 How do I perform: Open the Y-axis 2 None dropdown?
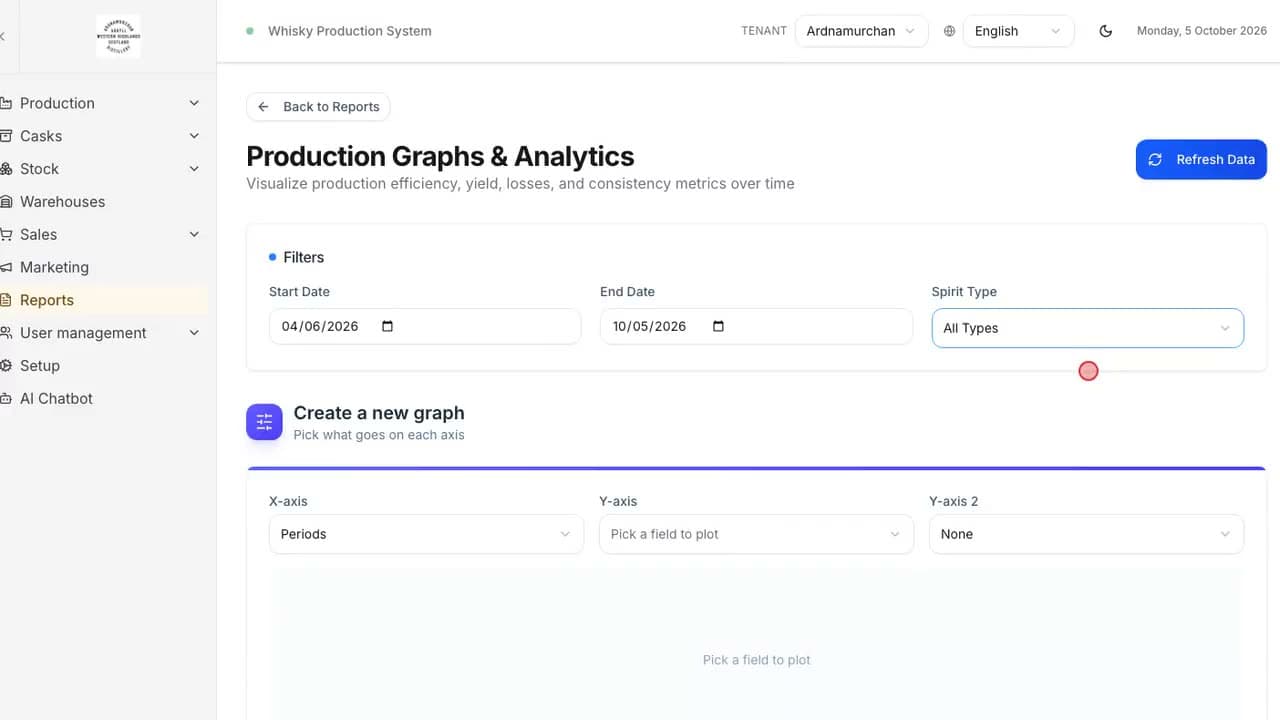pyautogui.click(x=1086, y=534)
